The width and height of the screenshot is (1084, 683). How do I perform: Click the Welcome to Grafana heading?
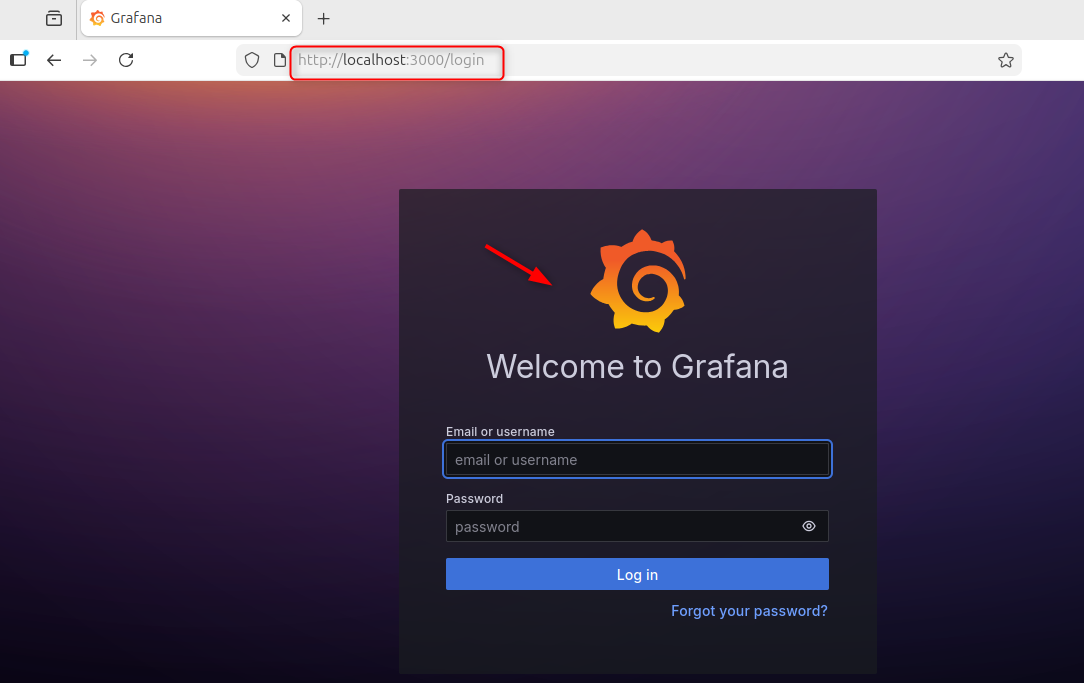click(x=637, y=366)
